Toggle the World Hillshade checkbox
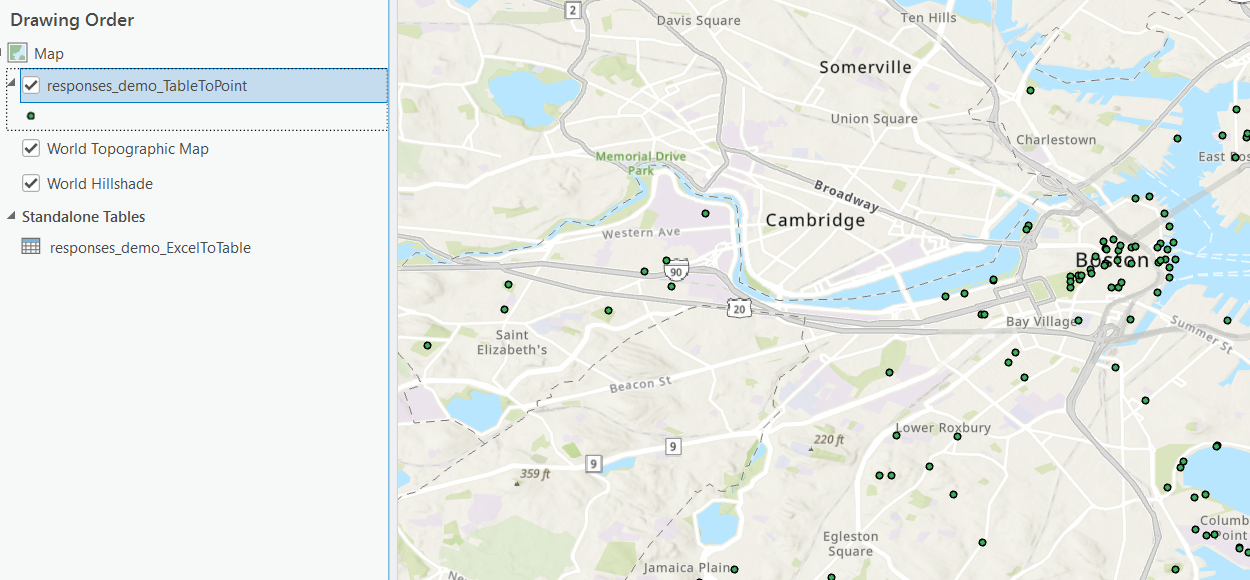1250x580 pixels. (x=31, y=184)
